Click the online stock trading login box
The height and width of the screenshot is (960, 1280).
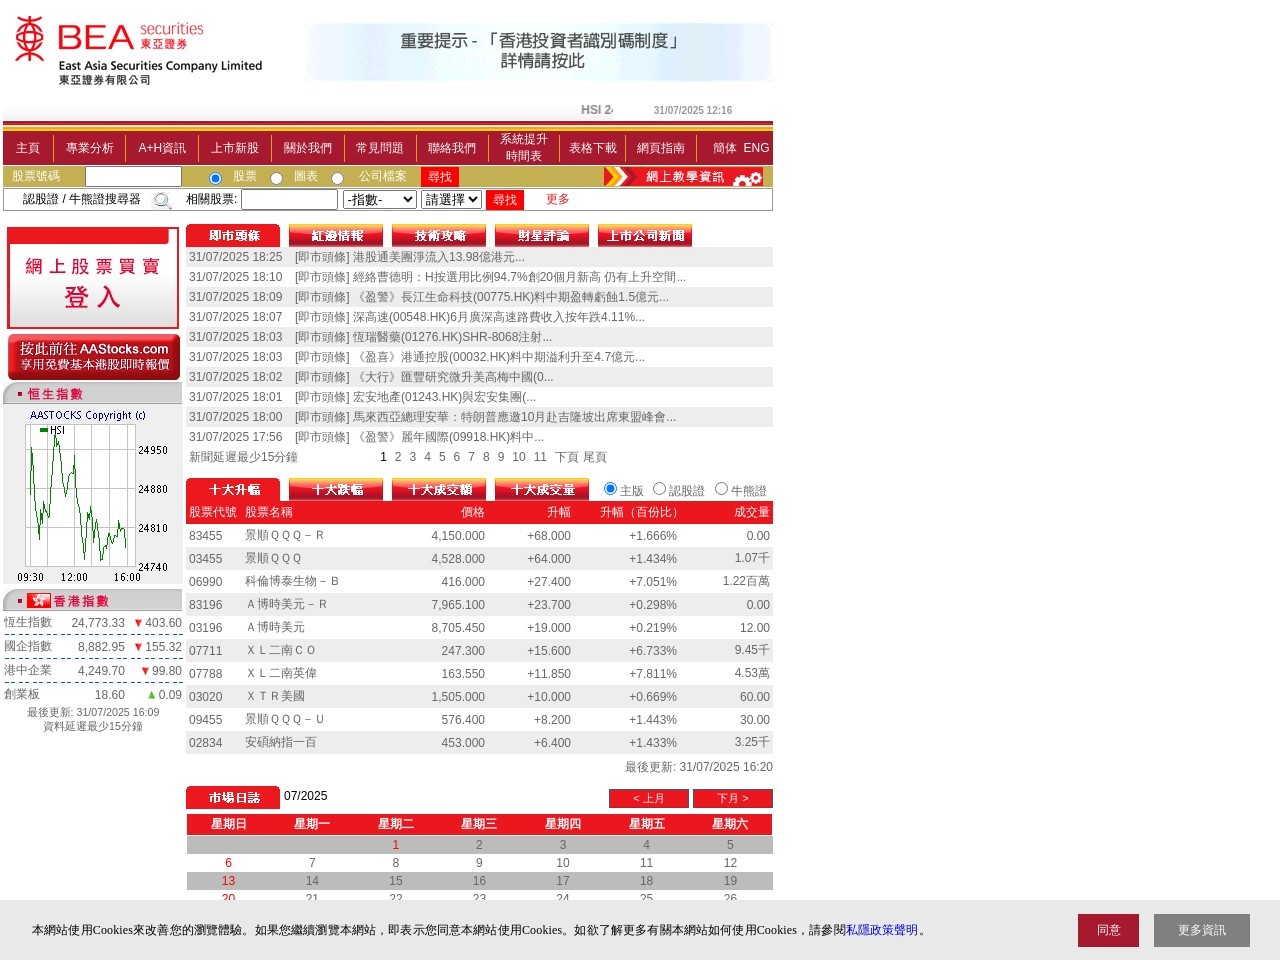[93, 279]
